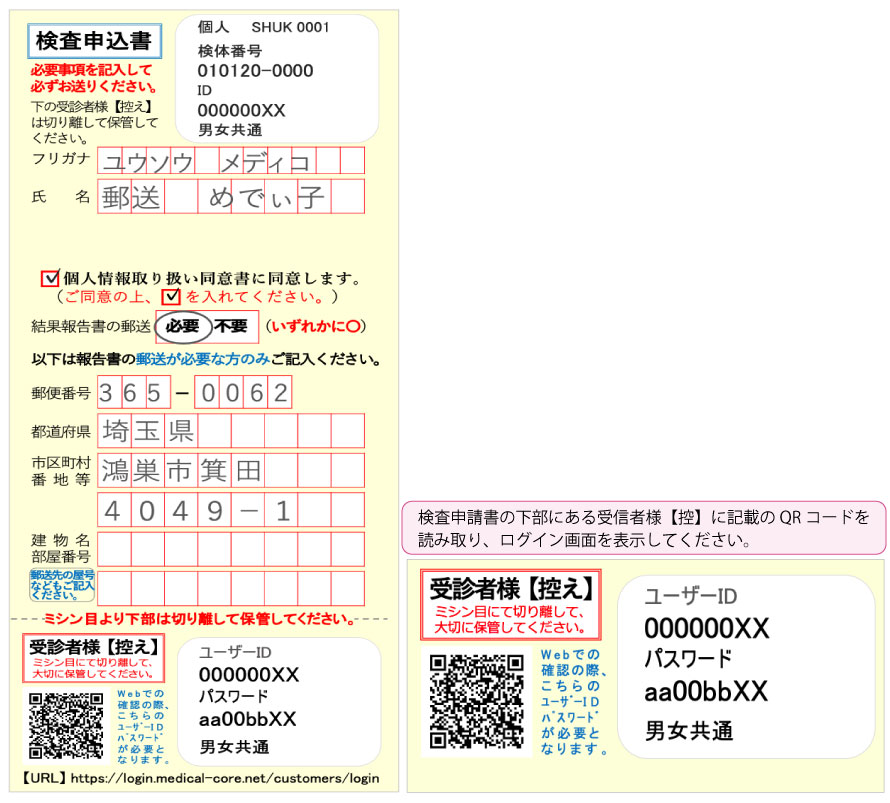
Task: Tick the personal information consent checkbox
Action: coord(50,278)
